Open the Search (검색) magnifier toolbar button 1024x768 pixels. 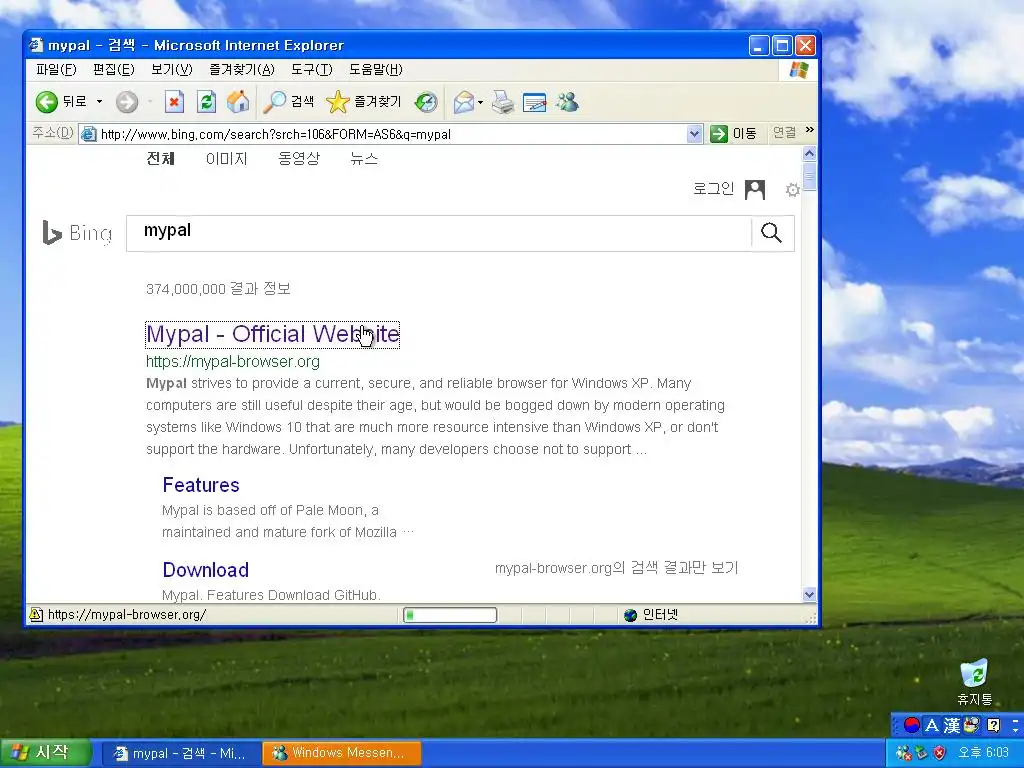click(288, 102)
